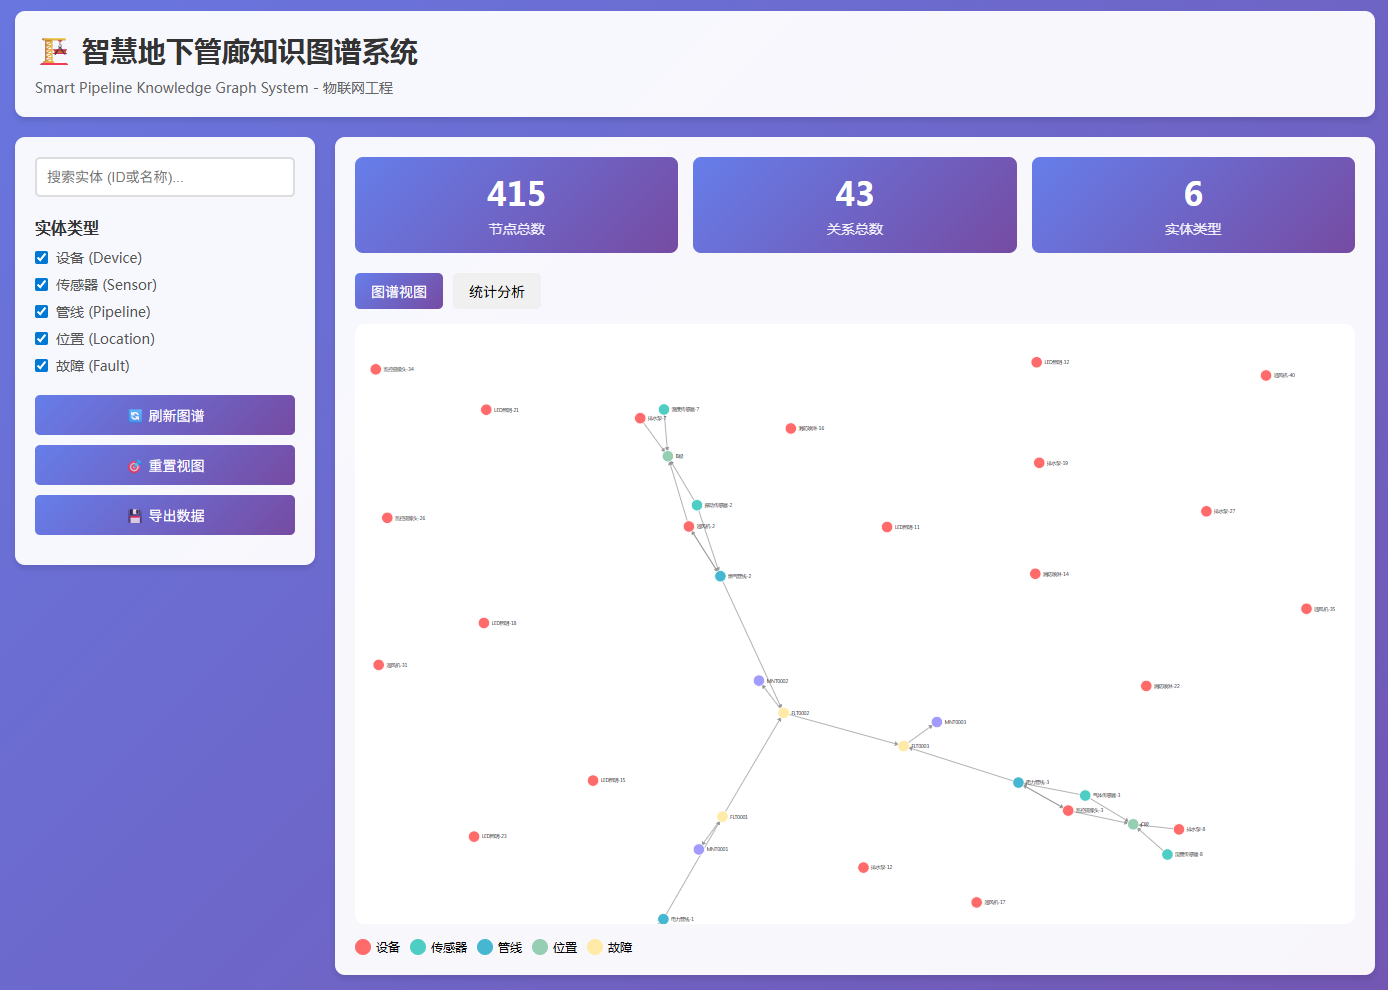
Task: Focus the 搜索实体 search input field
Action: (x=165, y=177)
